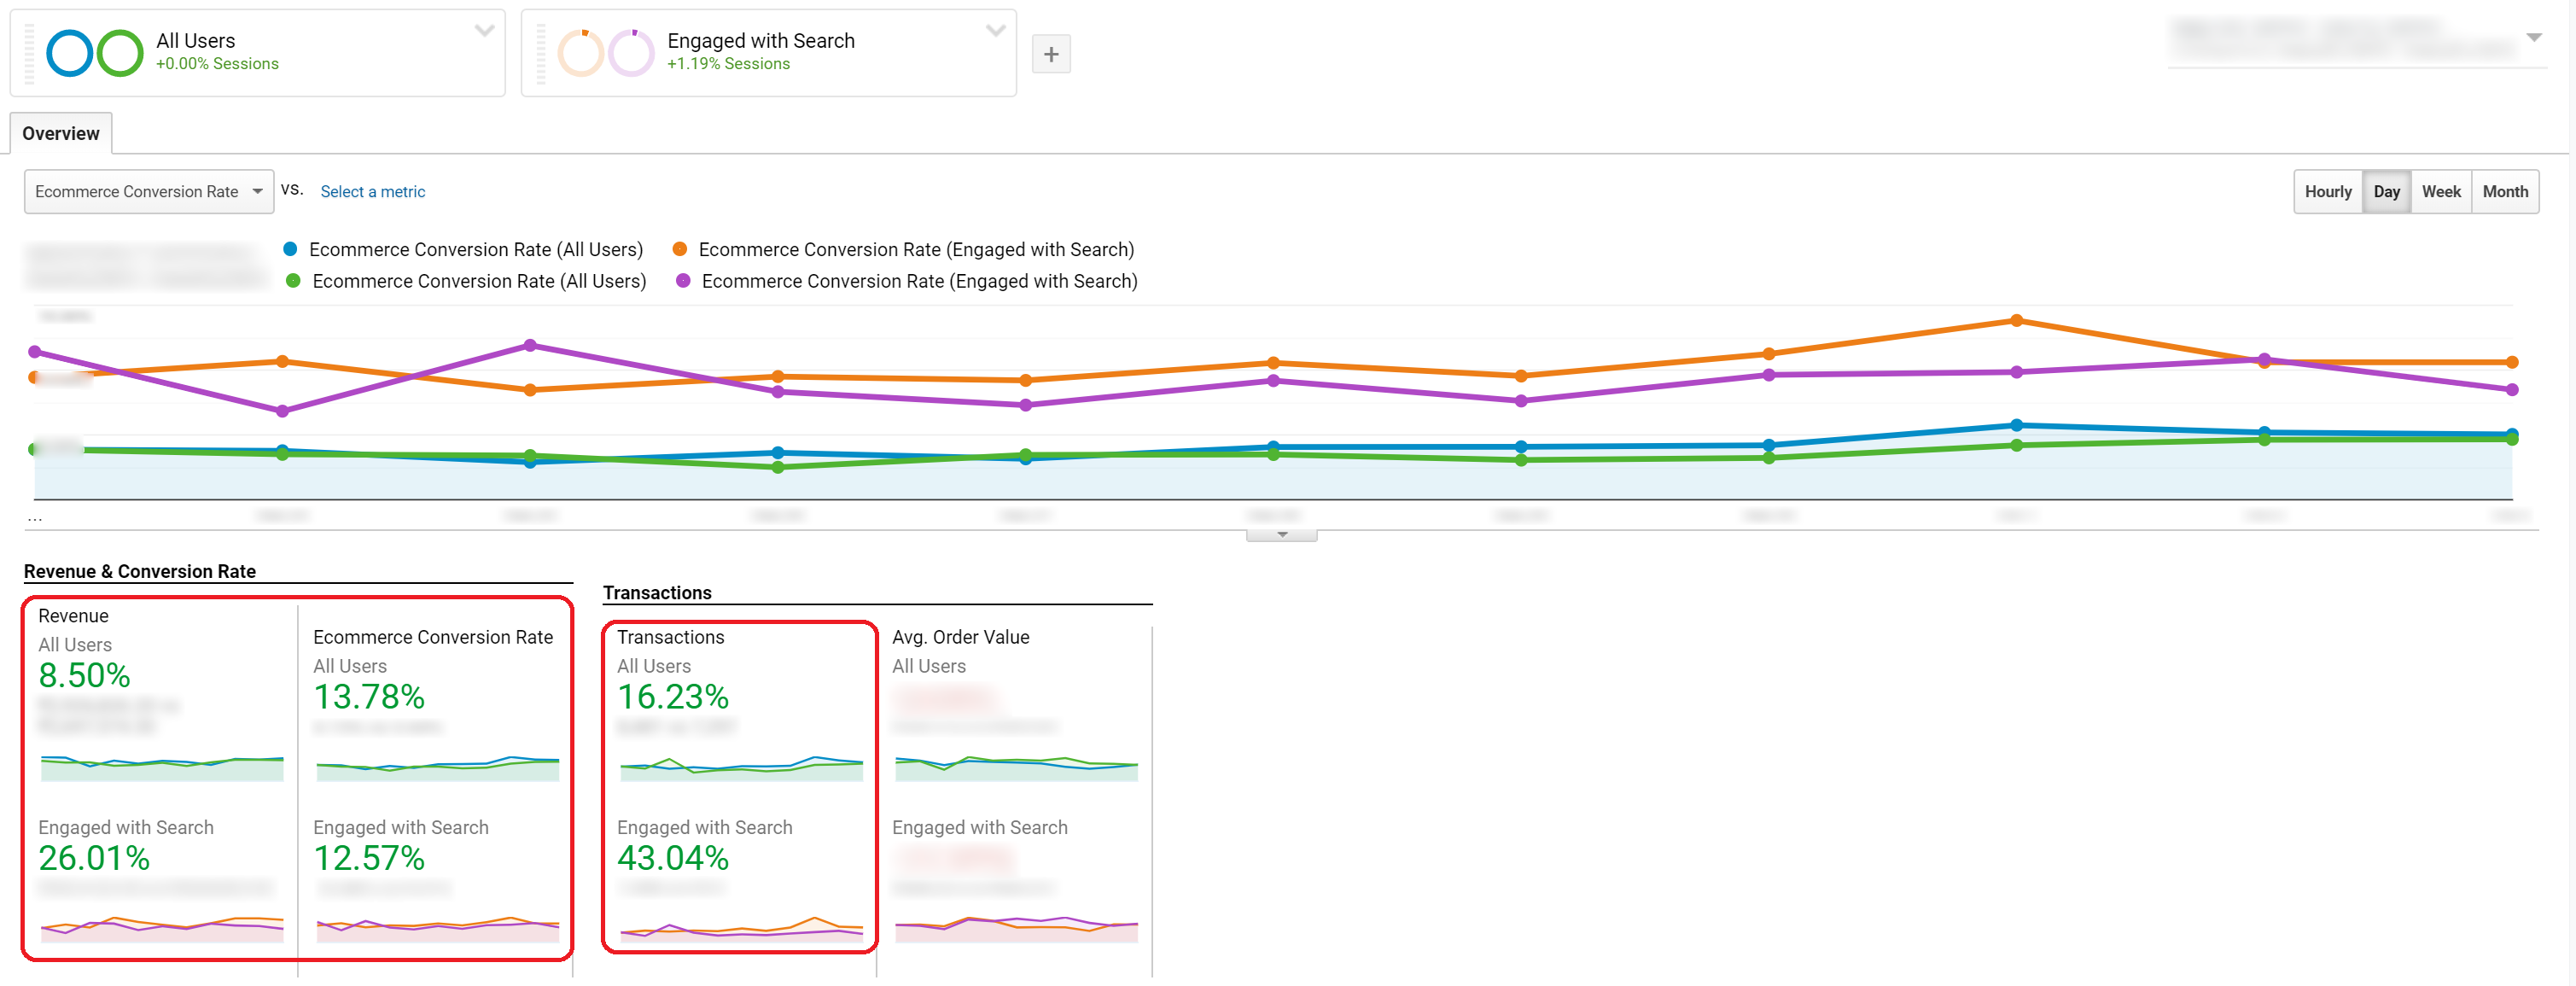
Task: Switch graph to Month view
Action: pyautogui.click(x=2504, y=191)
